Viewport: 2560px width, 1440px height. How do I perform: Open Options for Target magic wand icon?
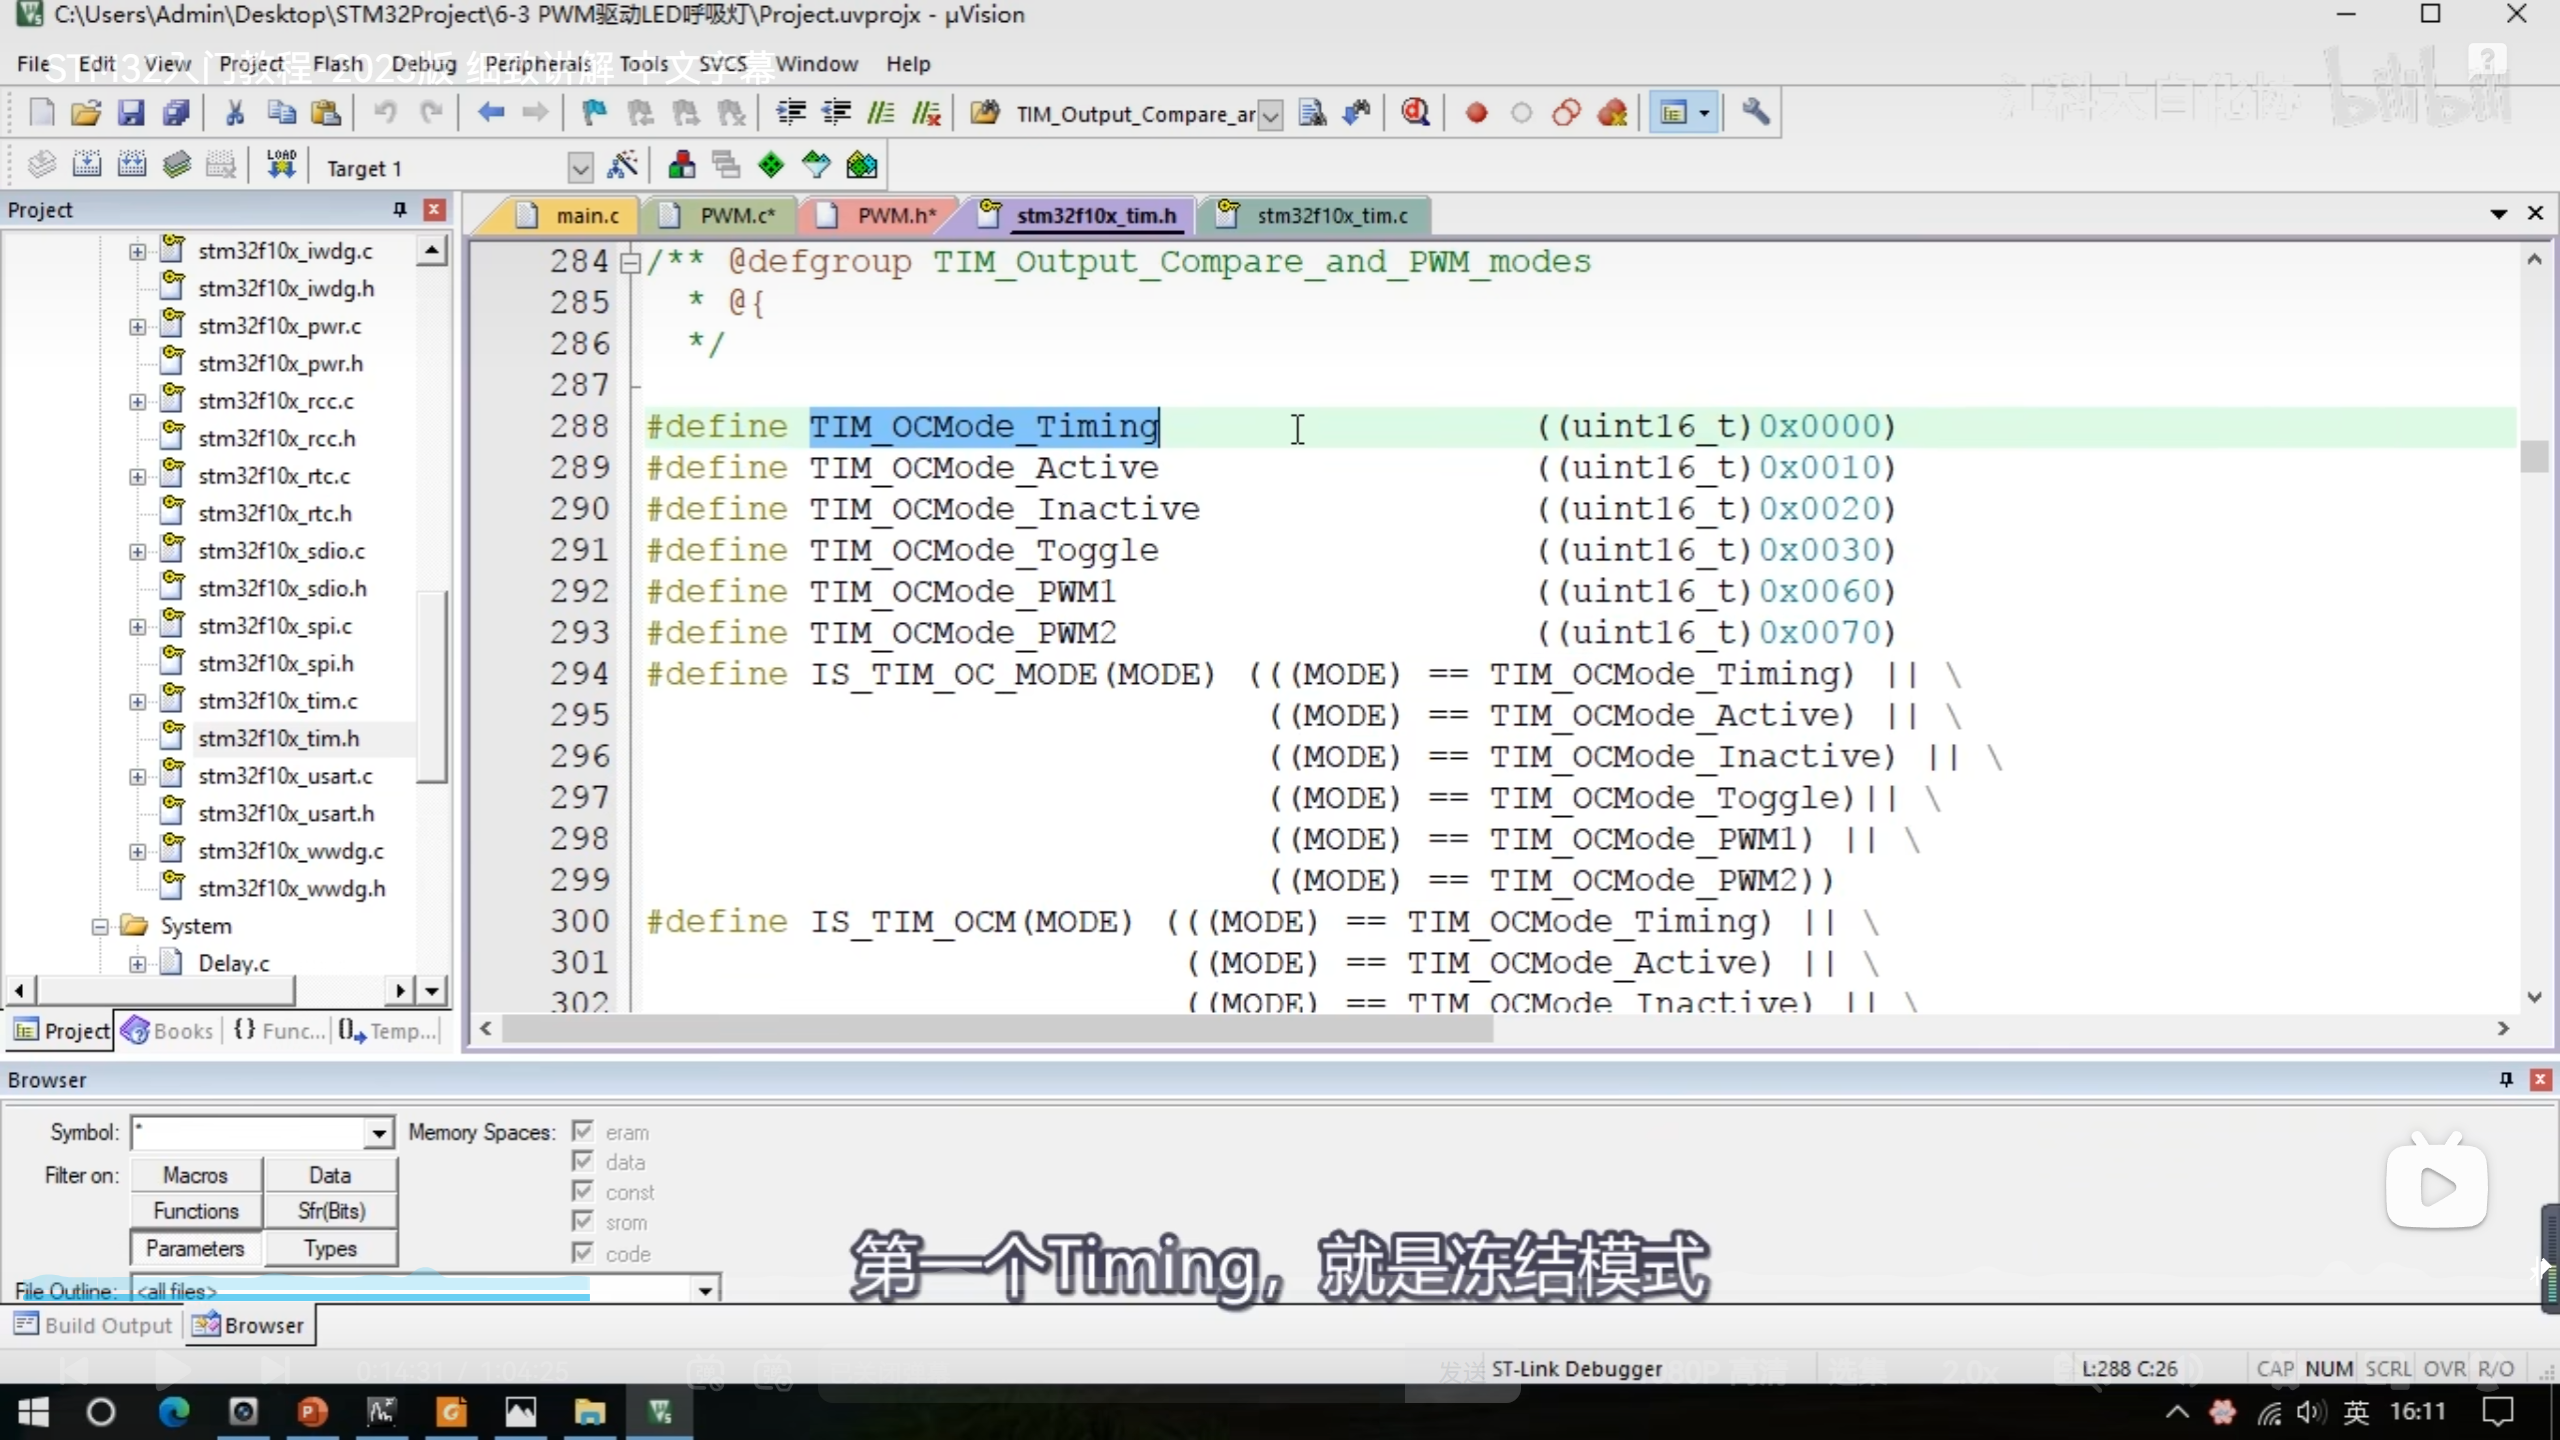coord(622,166)
